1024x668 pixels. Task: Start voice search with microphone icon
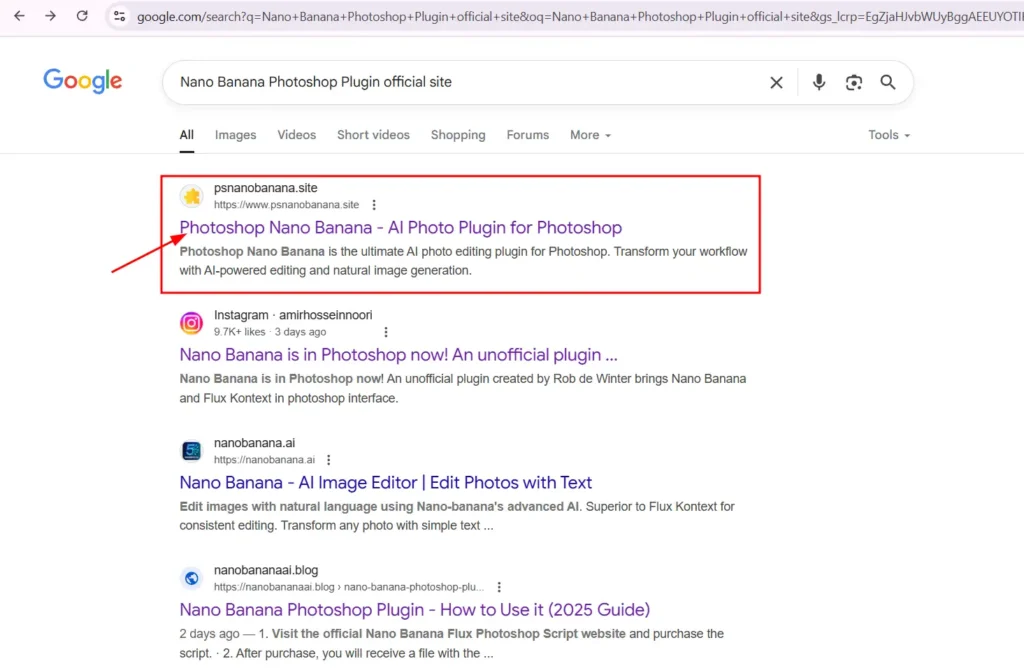point(818,82)
